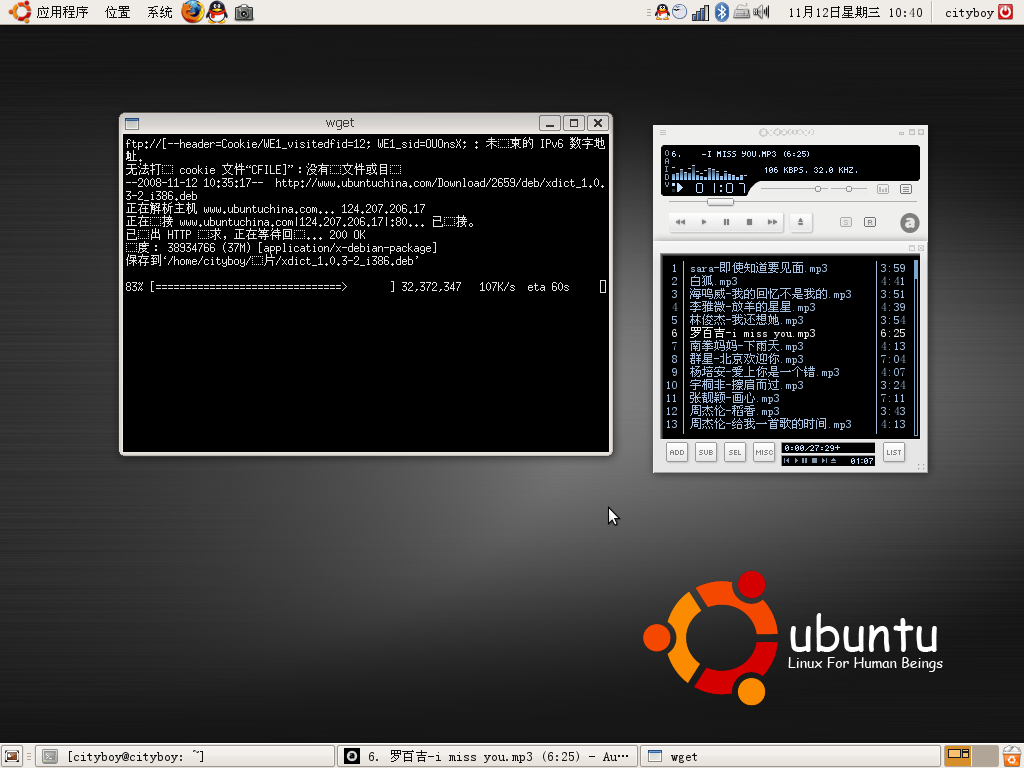Click mini play button in playlist footer
The image size is (1024, 768).
click(x=796, y=461)
